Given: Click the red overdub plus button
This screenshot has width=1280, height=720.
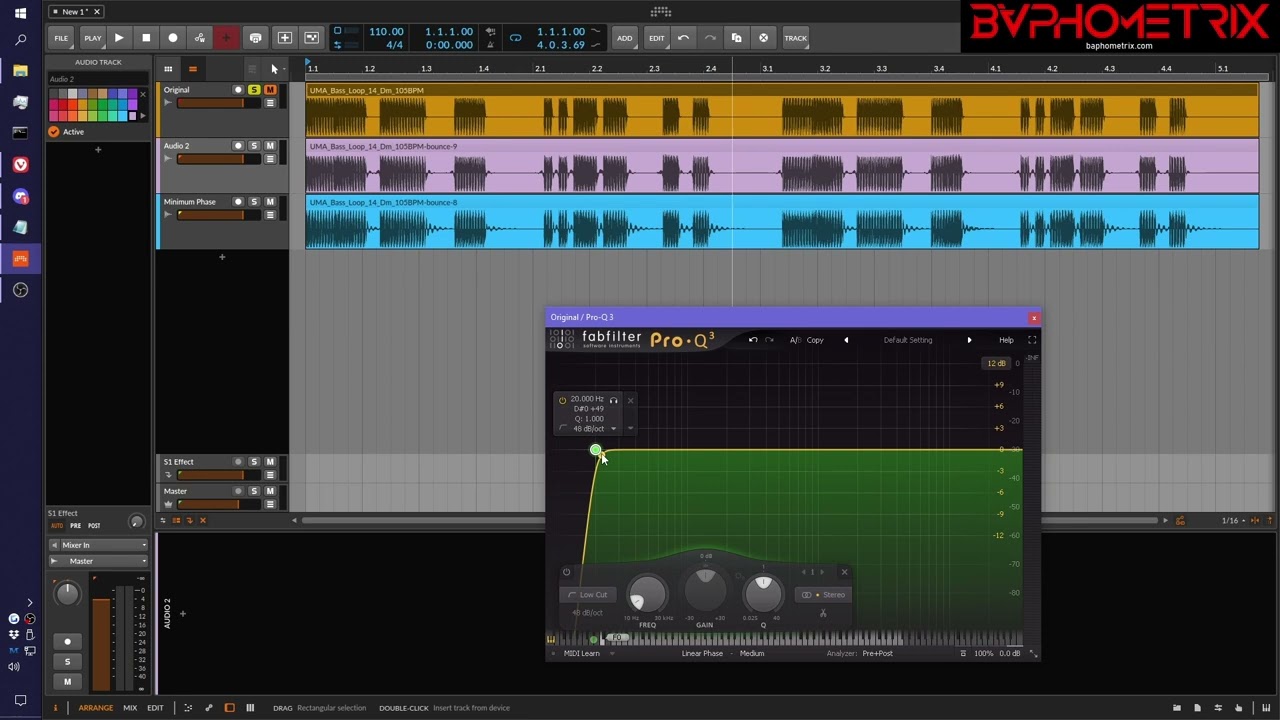Looking at the screenshot, I should point(226,38).
